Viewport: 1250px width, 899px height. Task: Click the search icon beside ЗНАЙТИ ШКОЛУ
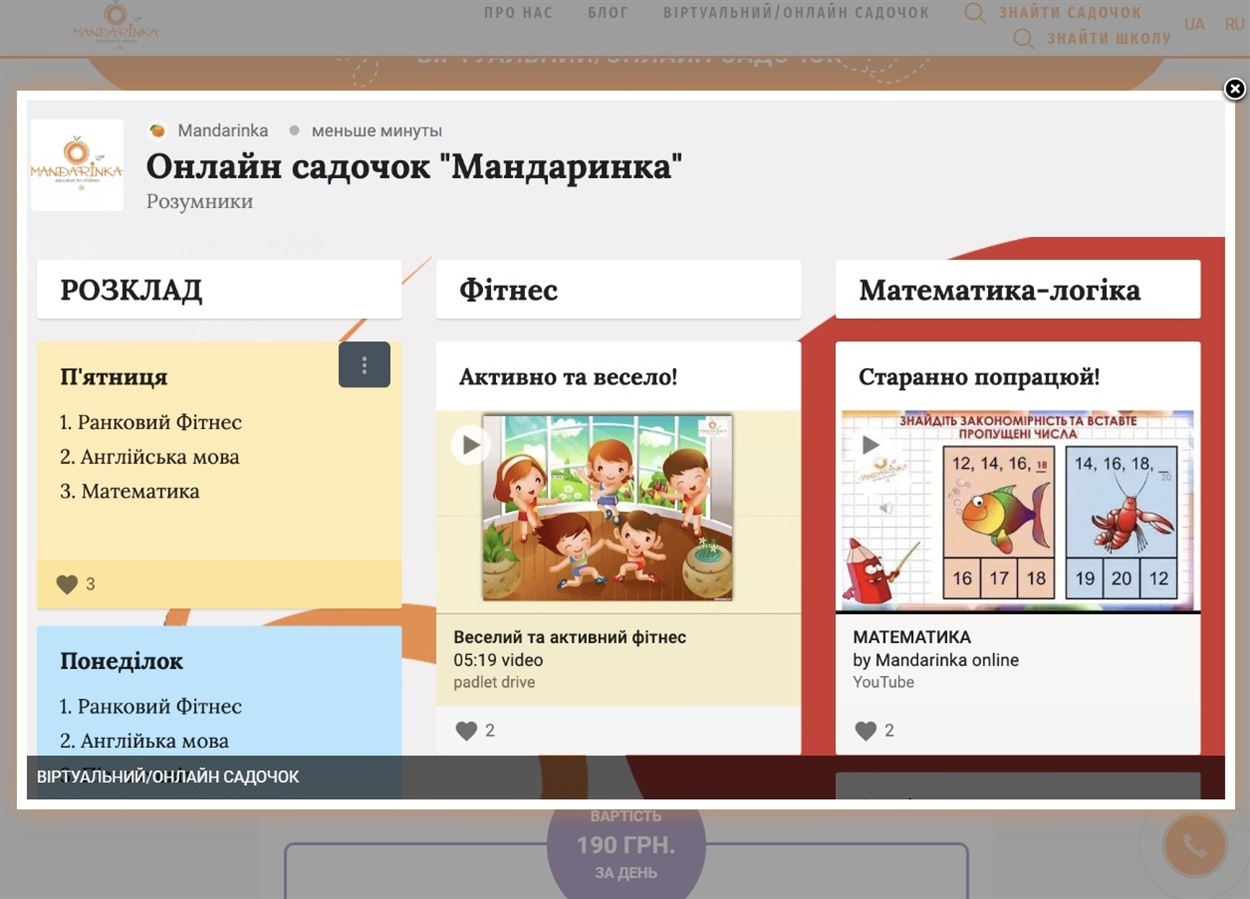(x=1023, y=38)
